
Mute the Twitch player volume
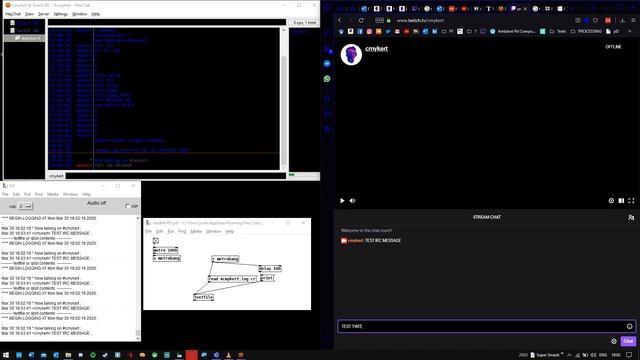(x=352, y=201)
